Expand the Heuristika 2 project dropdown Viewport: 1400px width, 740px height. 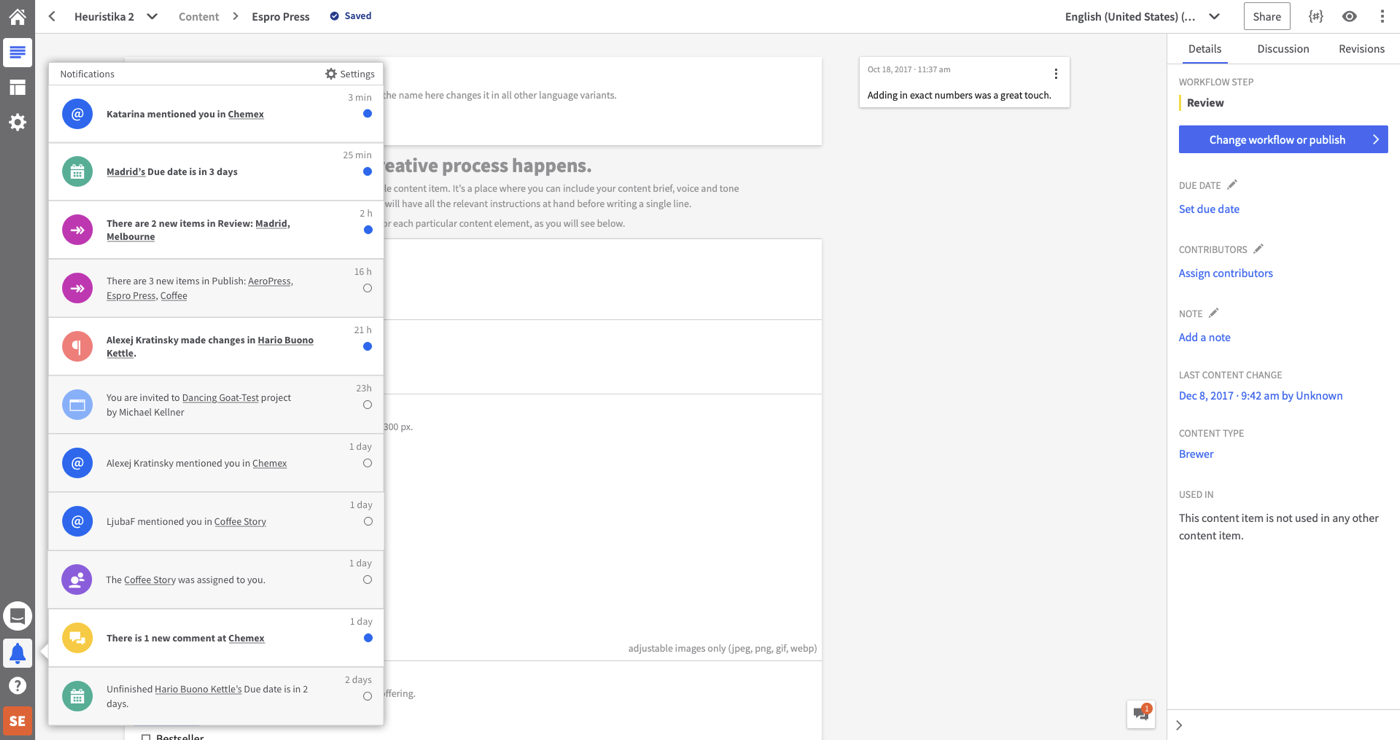(x=152, y=16)
